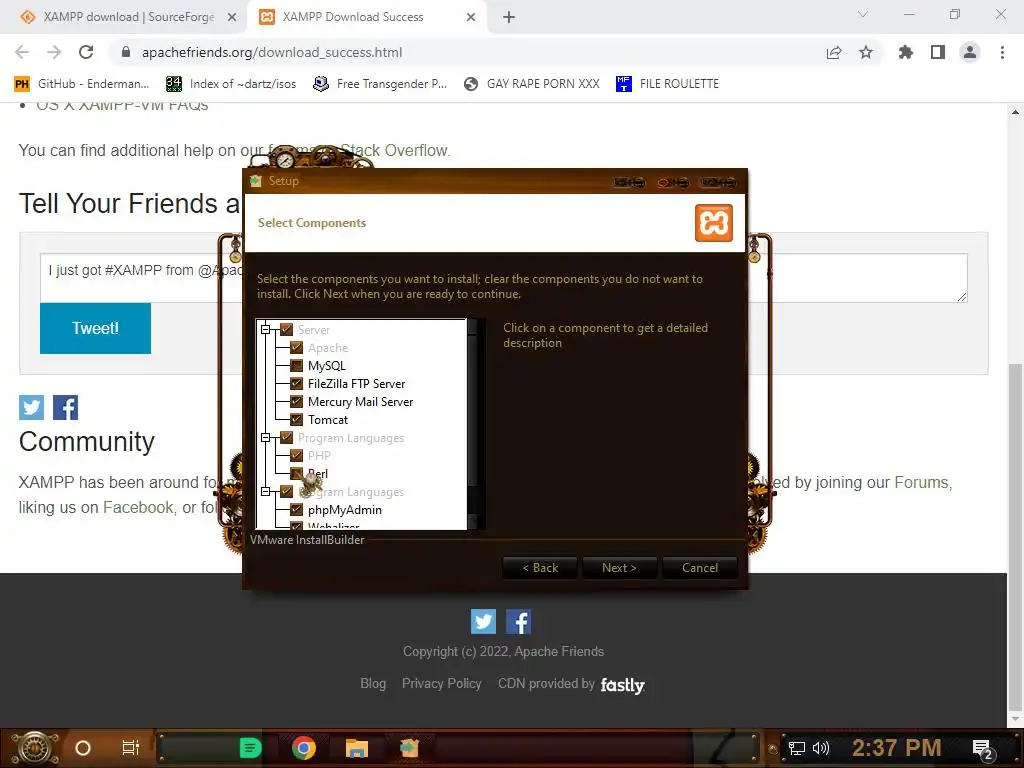Switch to XAMPP download SourceForge tab
This screenshot has width=1024, height=768.
pos(129,17)
